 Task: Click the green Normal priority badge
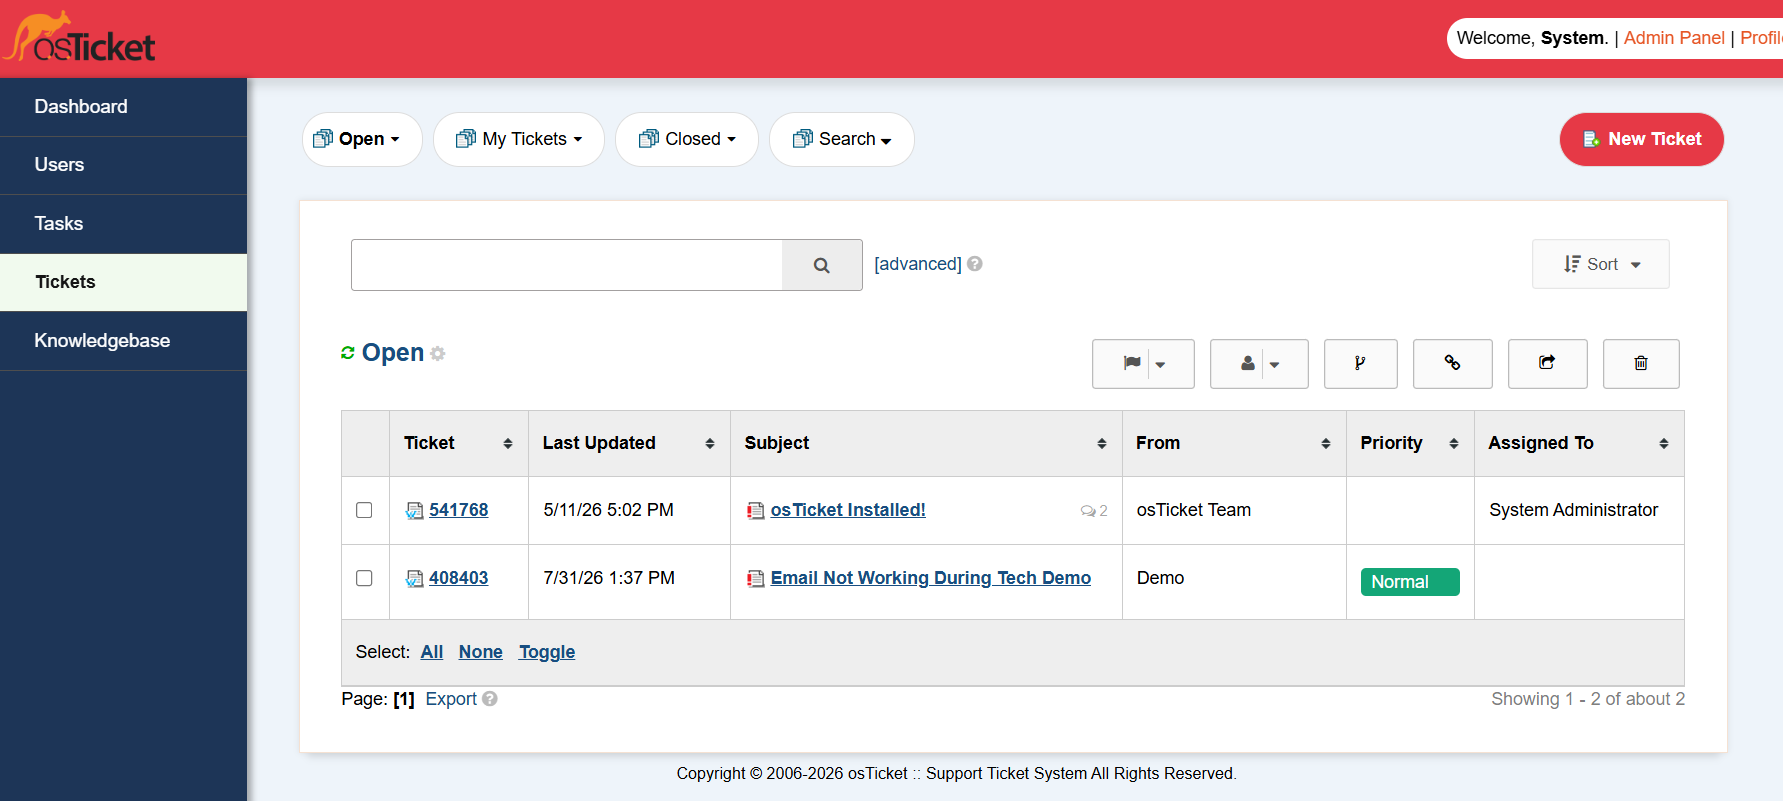(x=1410, y=582)
